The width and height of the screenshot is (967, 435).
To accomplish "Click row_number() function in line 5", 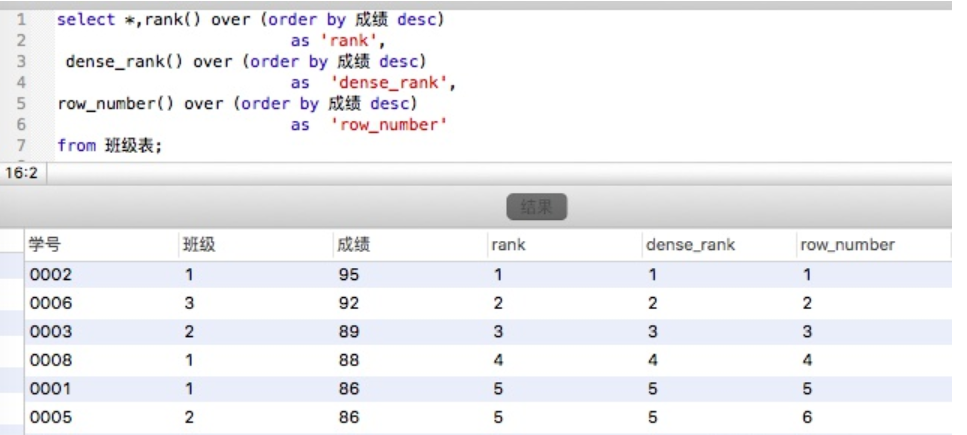I will click(116, 104).
